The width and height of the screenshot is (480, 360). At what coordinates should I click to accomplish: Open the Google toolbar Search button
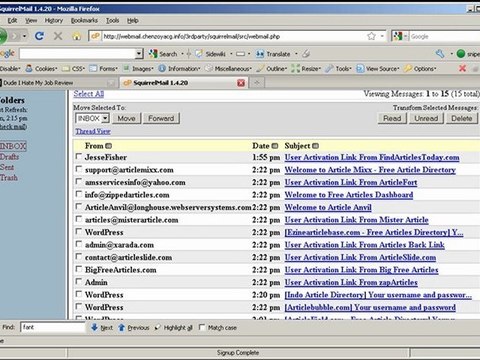coord(163,54)
